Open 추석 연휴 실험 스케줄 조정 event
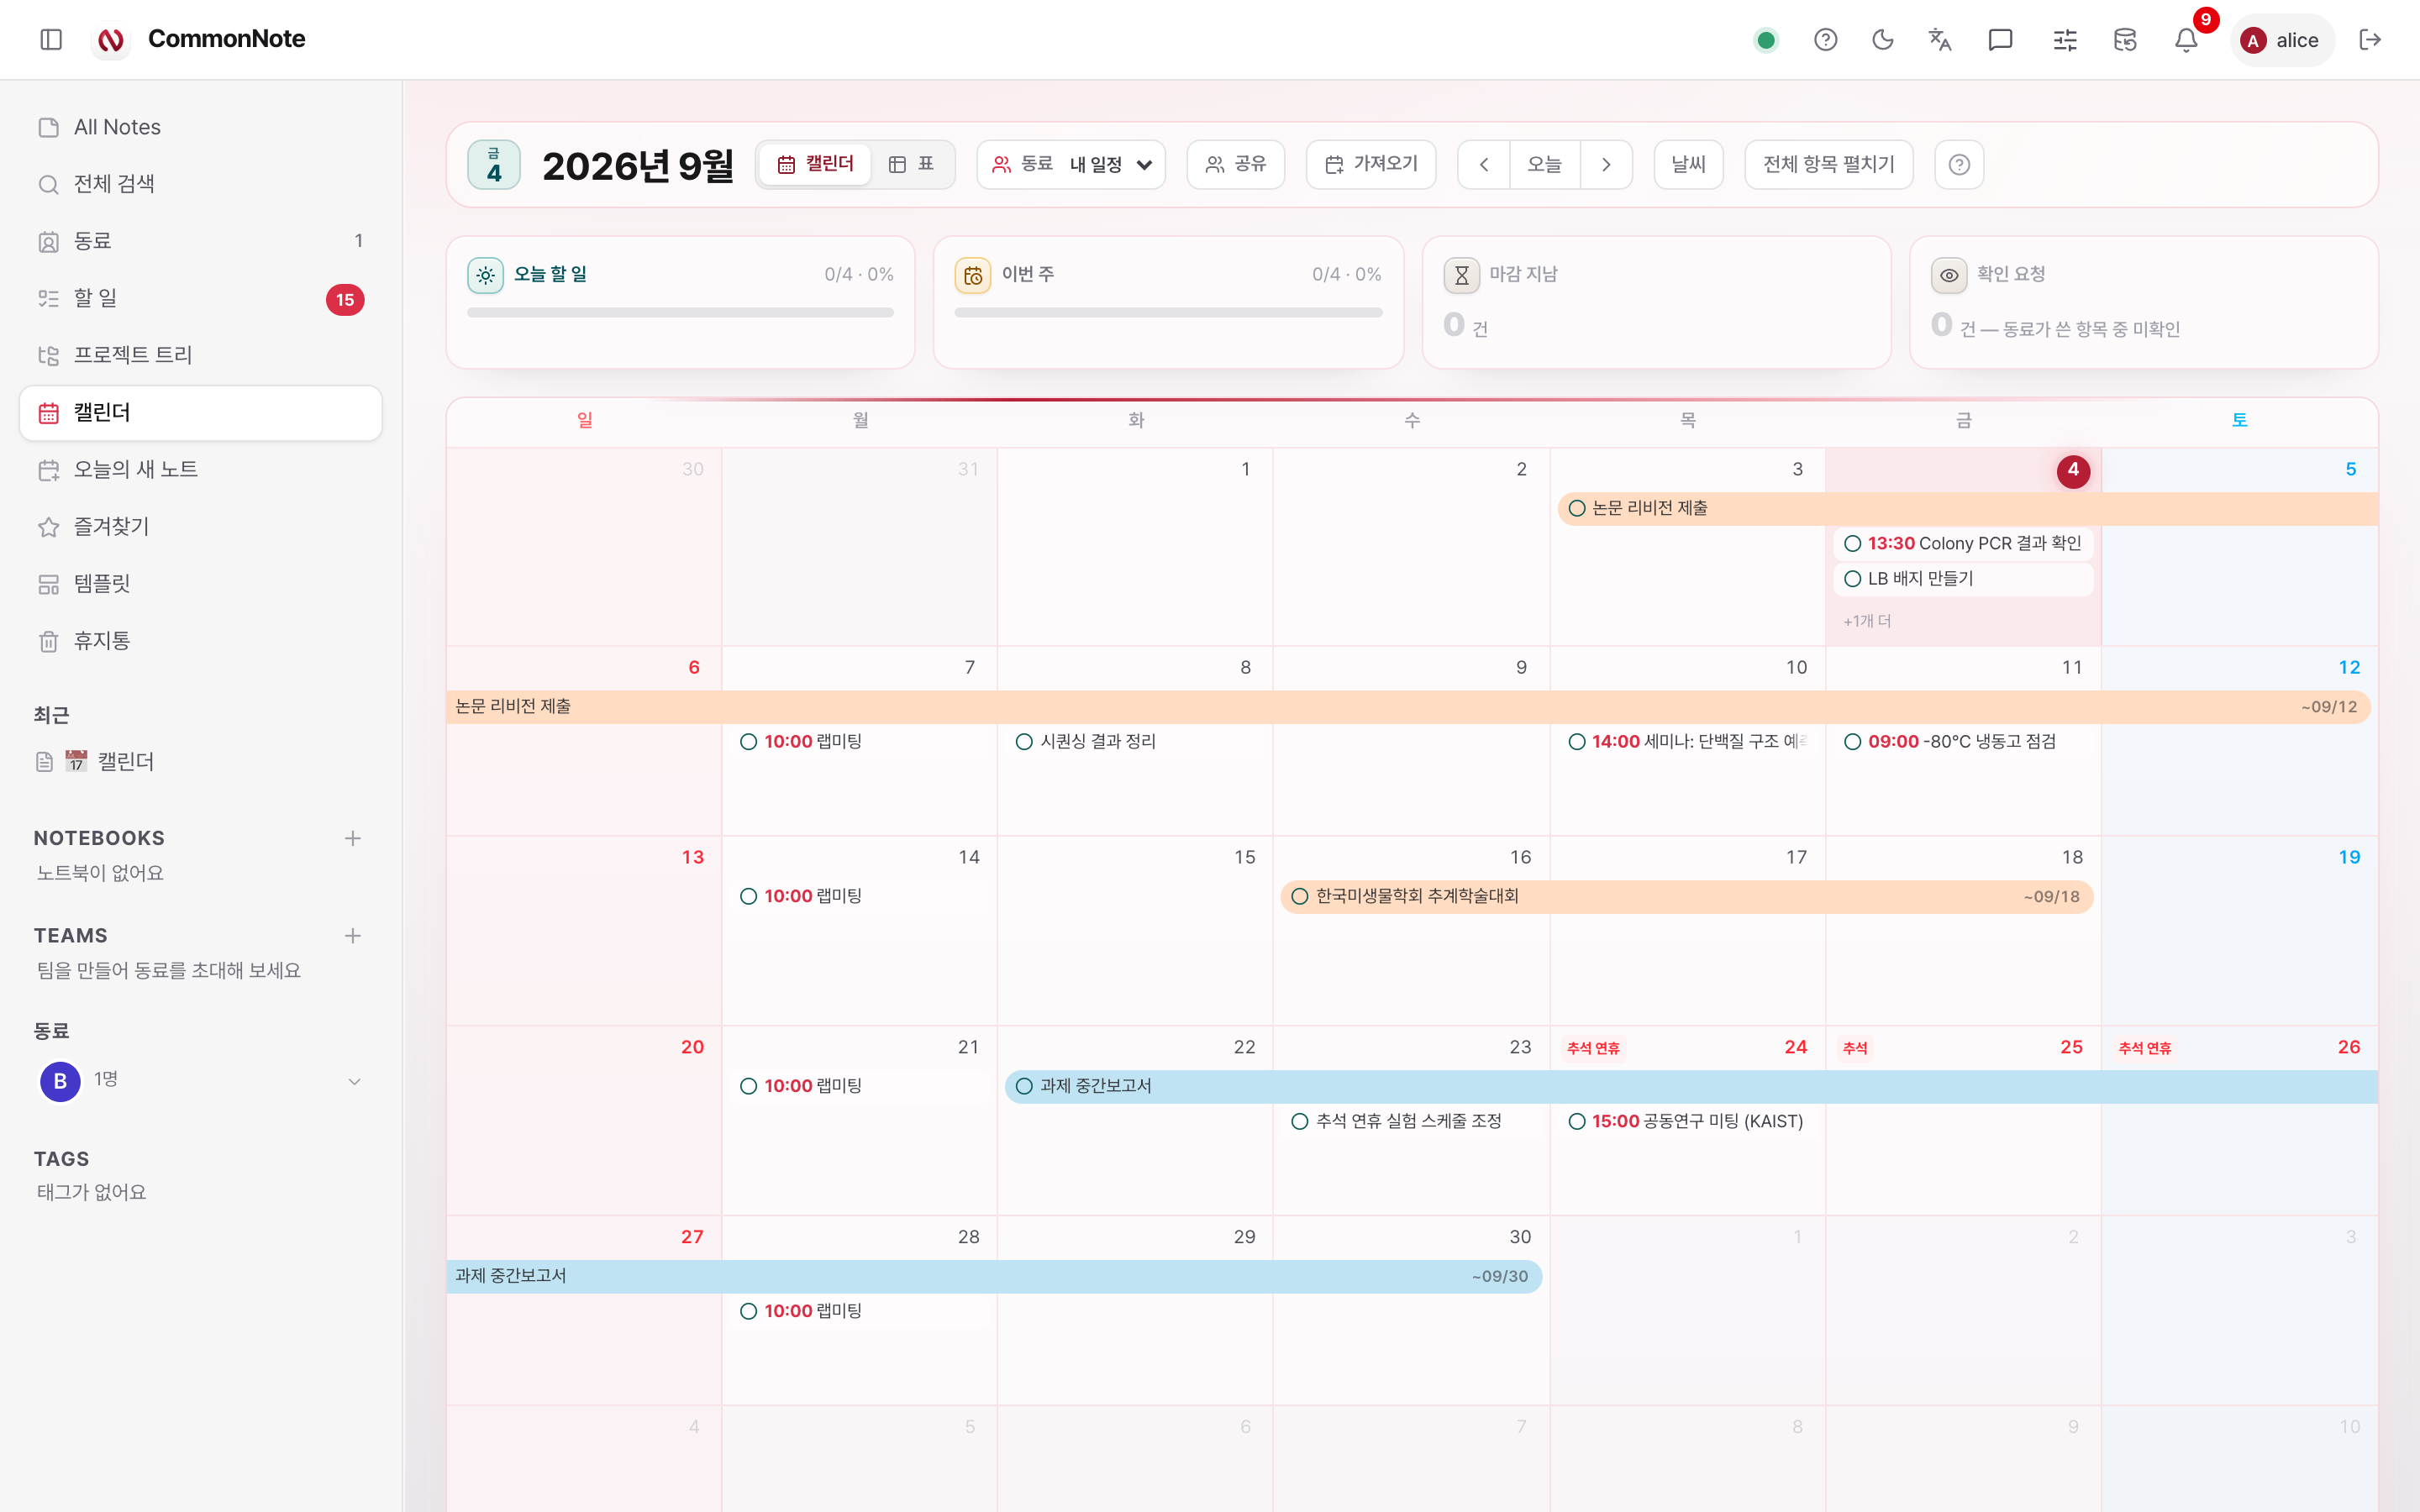 (x=1410, y=1121)
